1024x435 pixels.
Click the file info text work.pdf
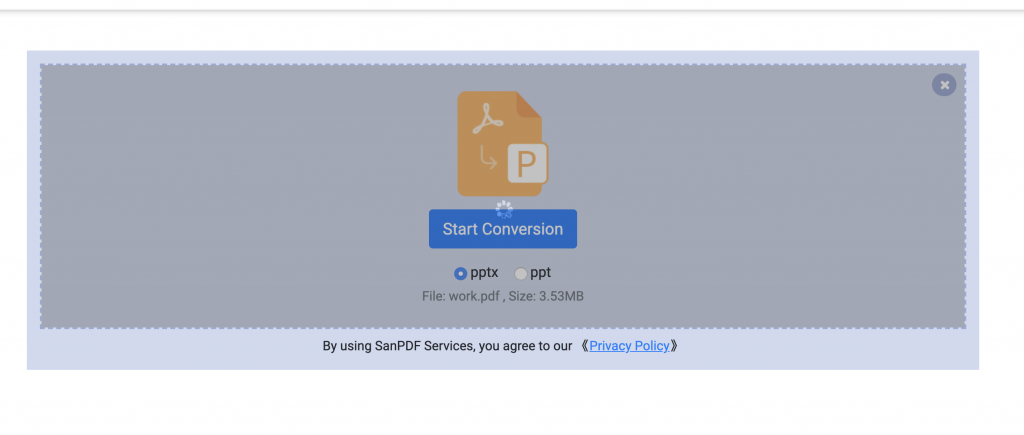click(503, 297)
